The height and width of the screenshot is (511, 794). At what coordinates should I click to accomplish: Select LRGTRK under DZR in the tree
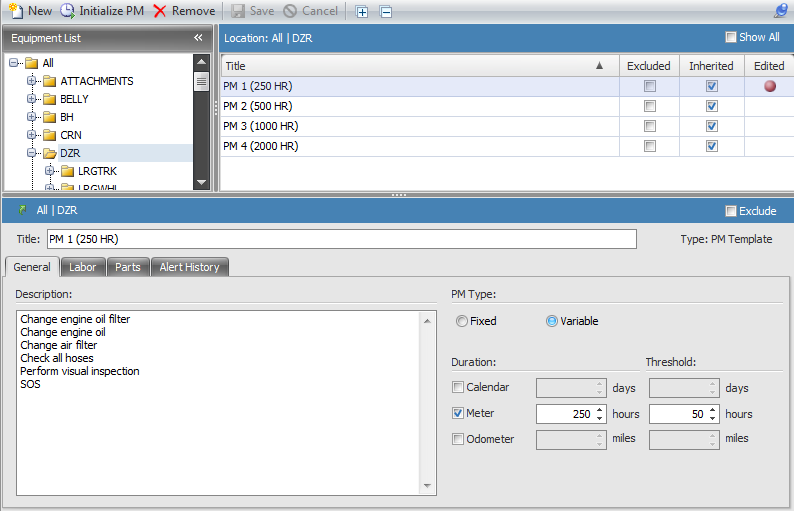(97, 171)
